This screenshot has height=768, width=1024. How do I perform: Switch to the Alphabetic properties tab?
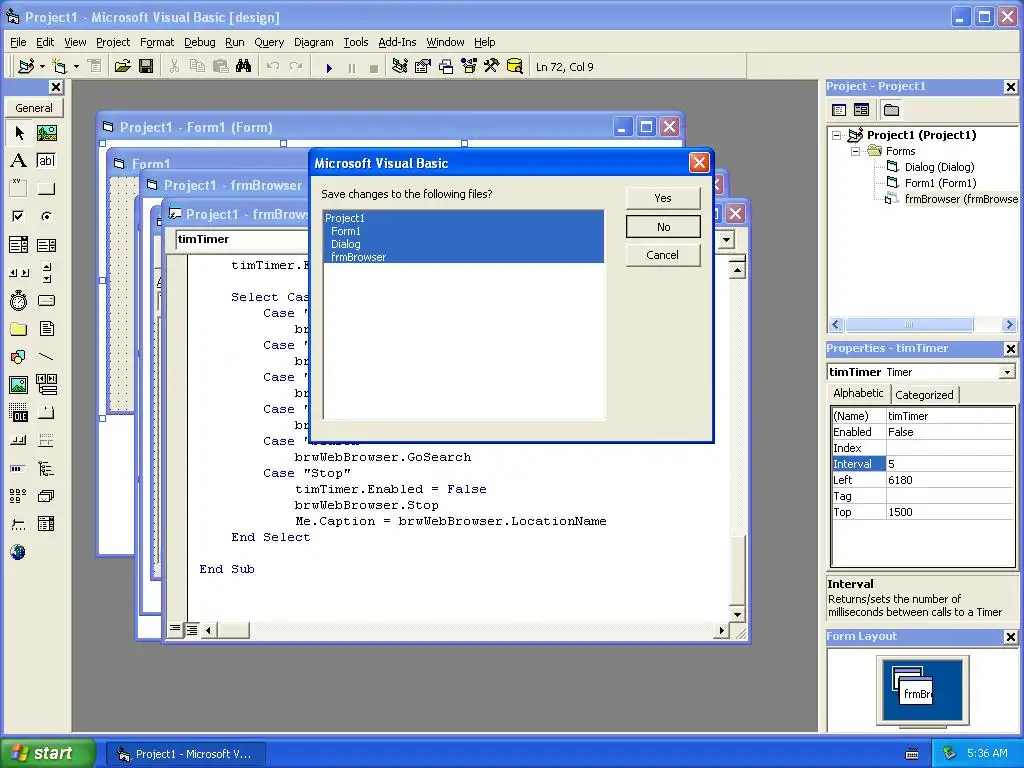click(858, 393)
